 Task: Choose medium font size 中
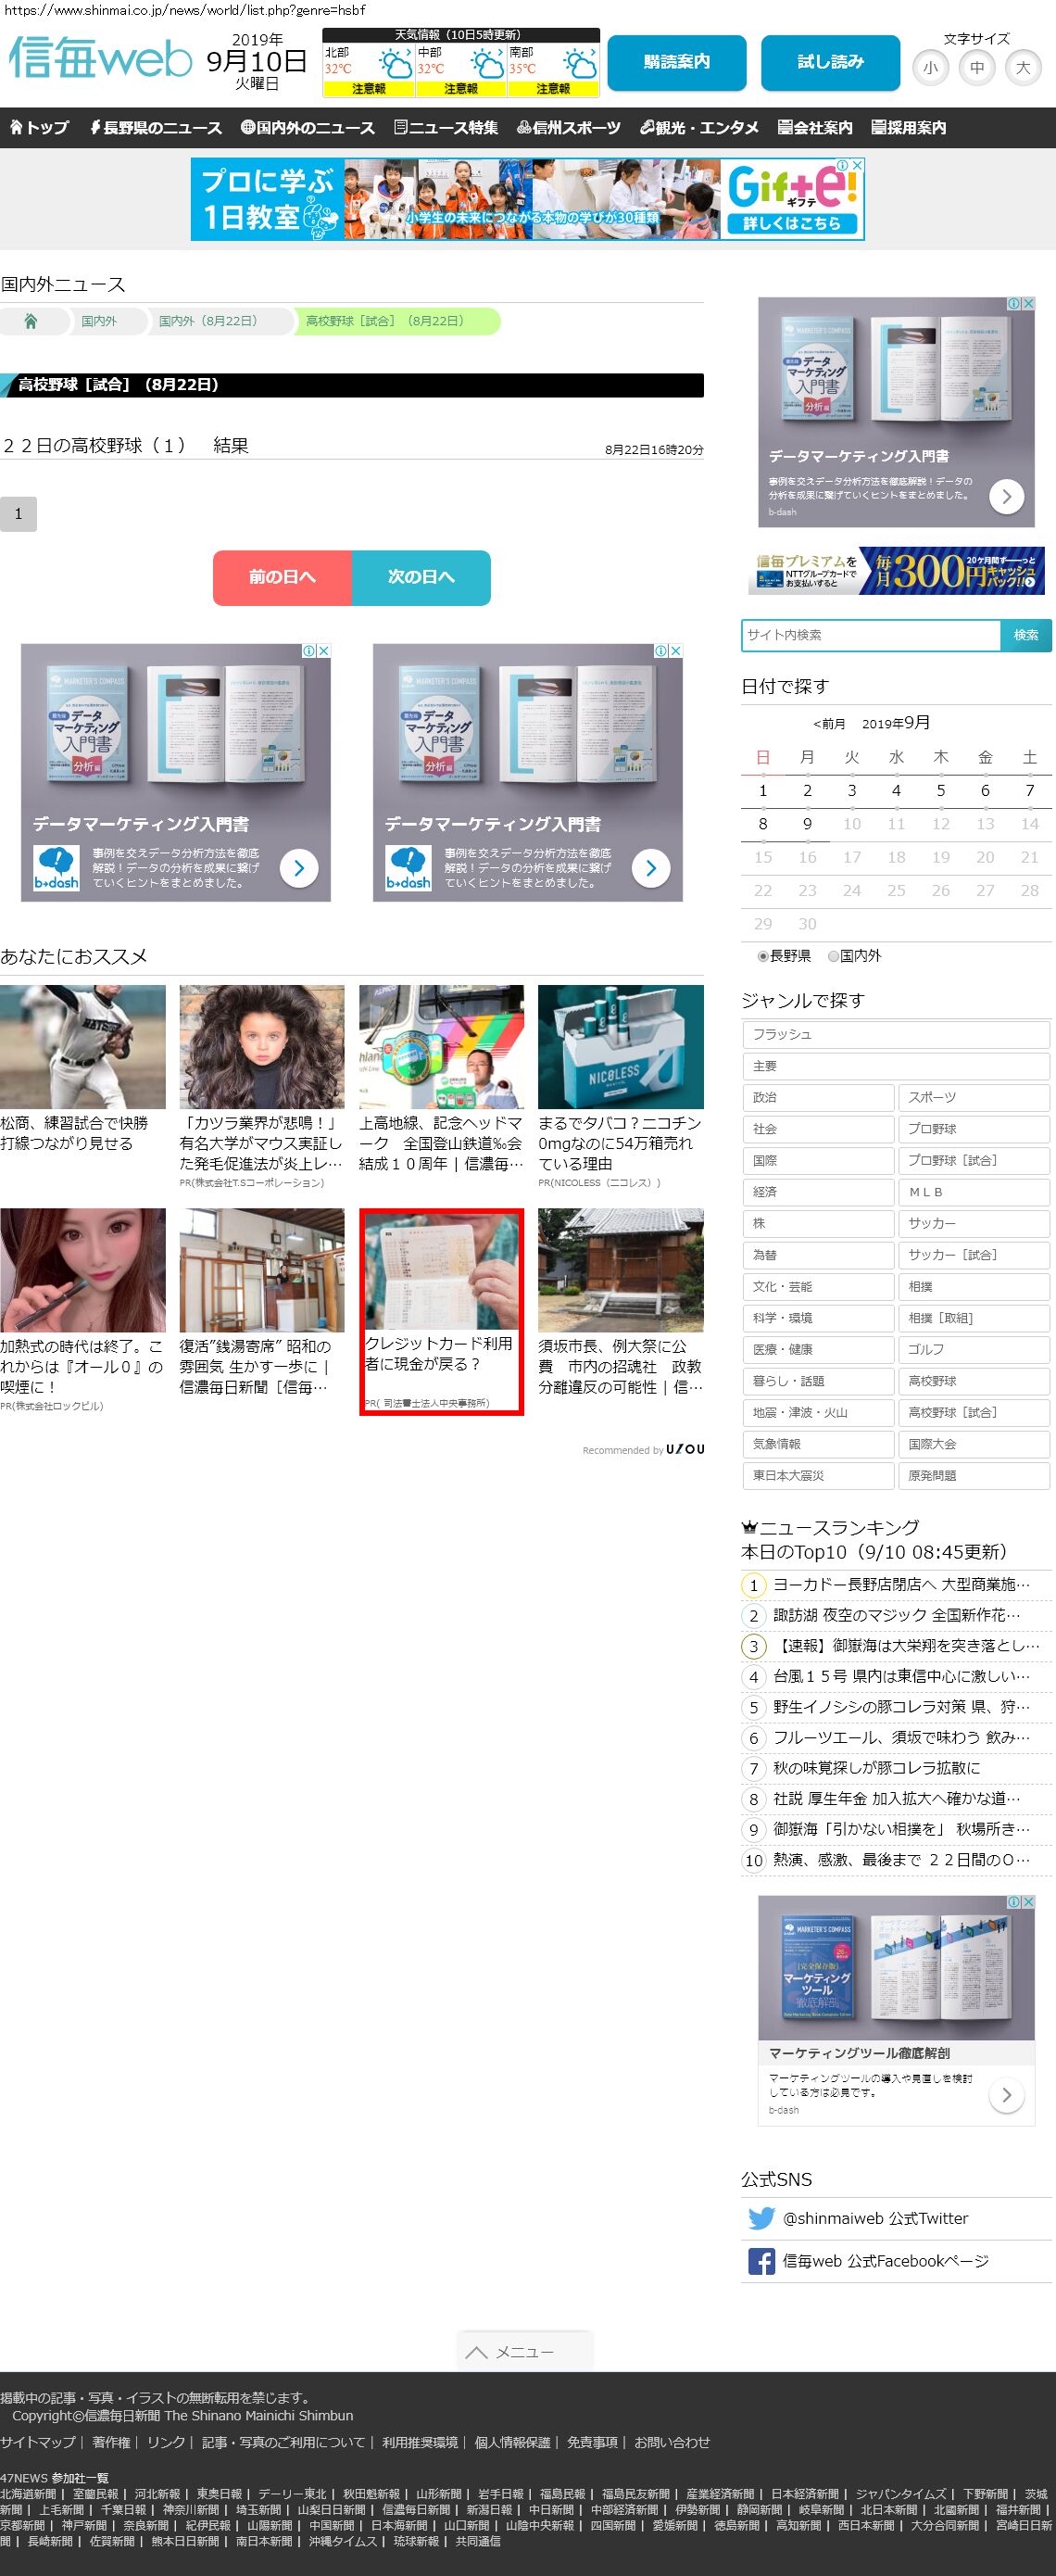tap(976, 68)
